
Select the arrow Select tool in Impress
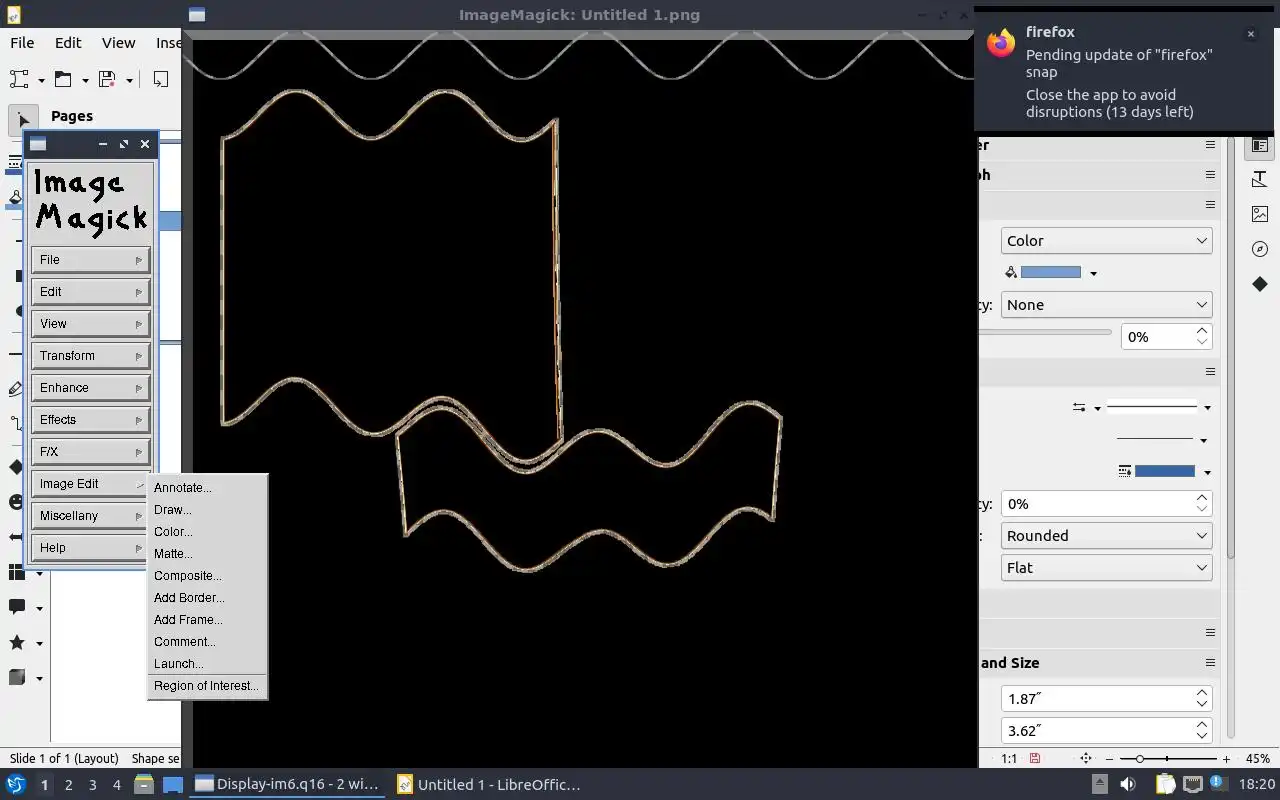coord(23,118)
